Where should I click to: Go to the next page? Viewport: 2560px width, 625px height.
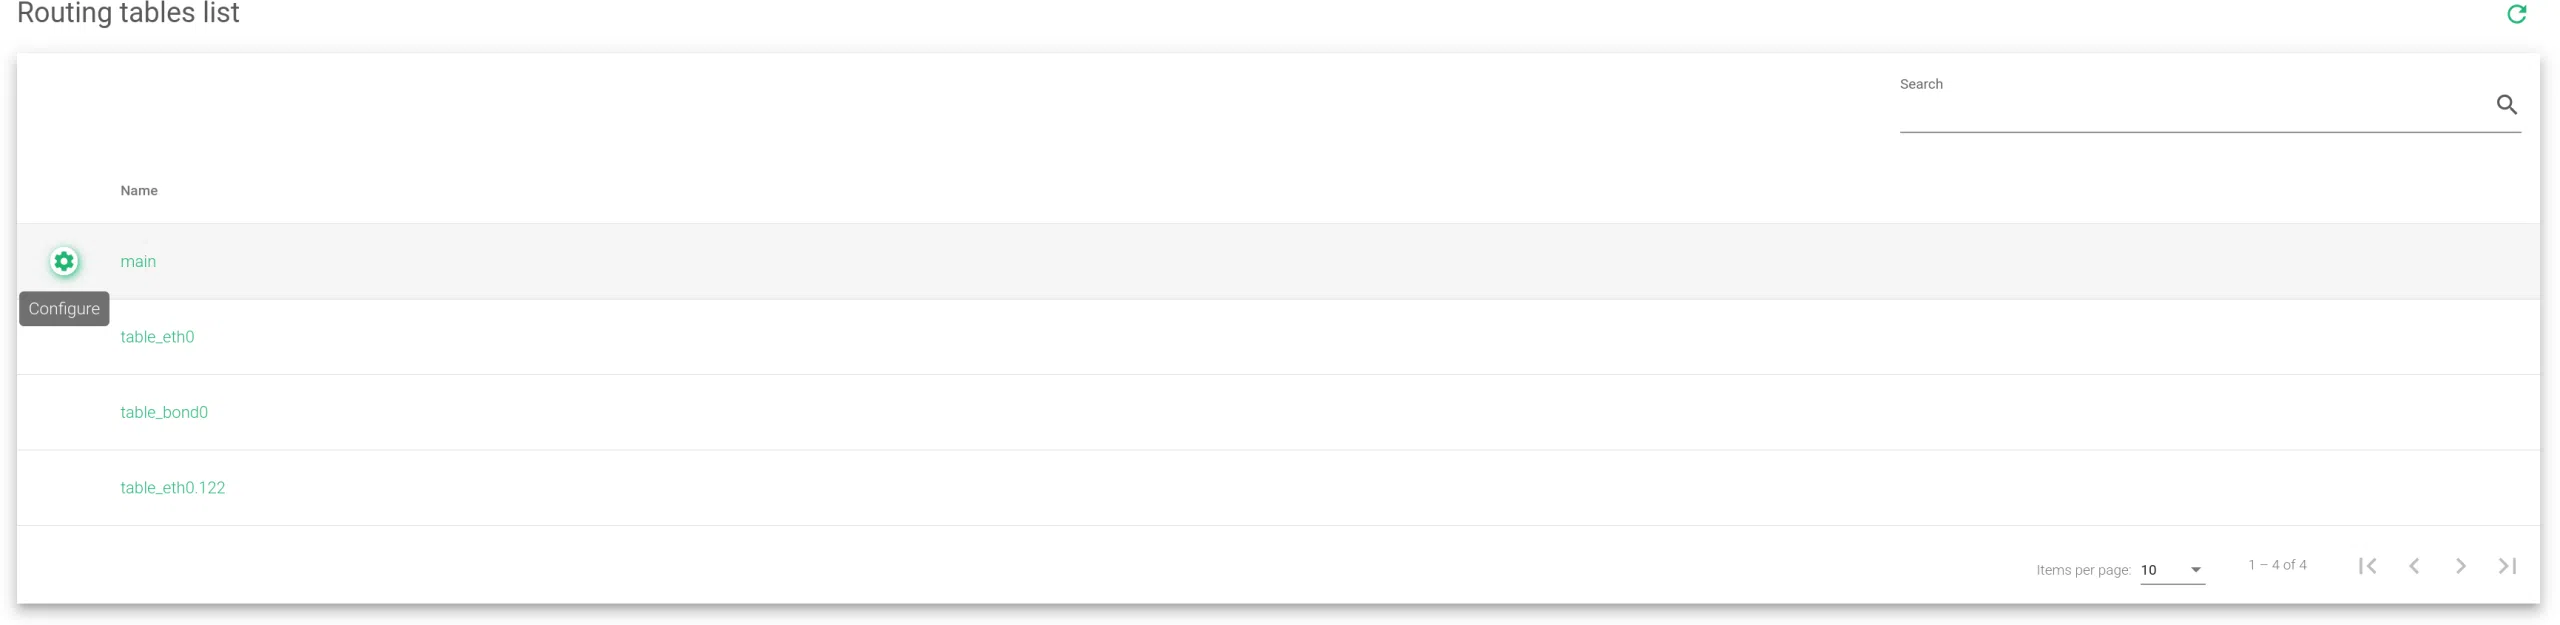tap(2460, 566)
